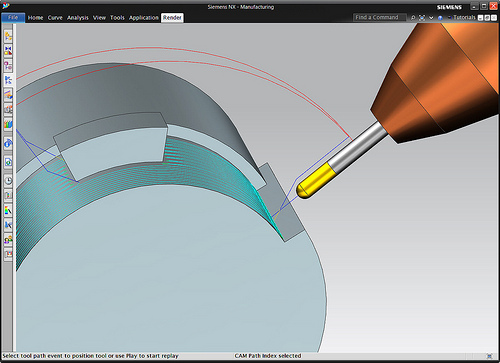Image resolution: width=500 pixels, height=363 pixels.
Task: Maximize the Siemens NX application window
Action: tap(484, 6)
